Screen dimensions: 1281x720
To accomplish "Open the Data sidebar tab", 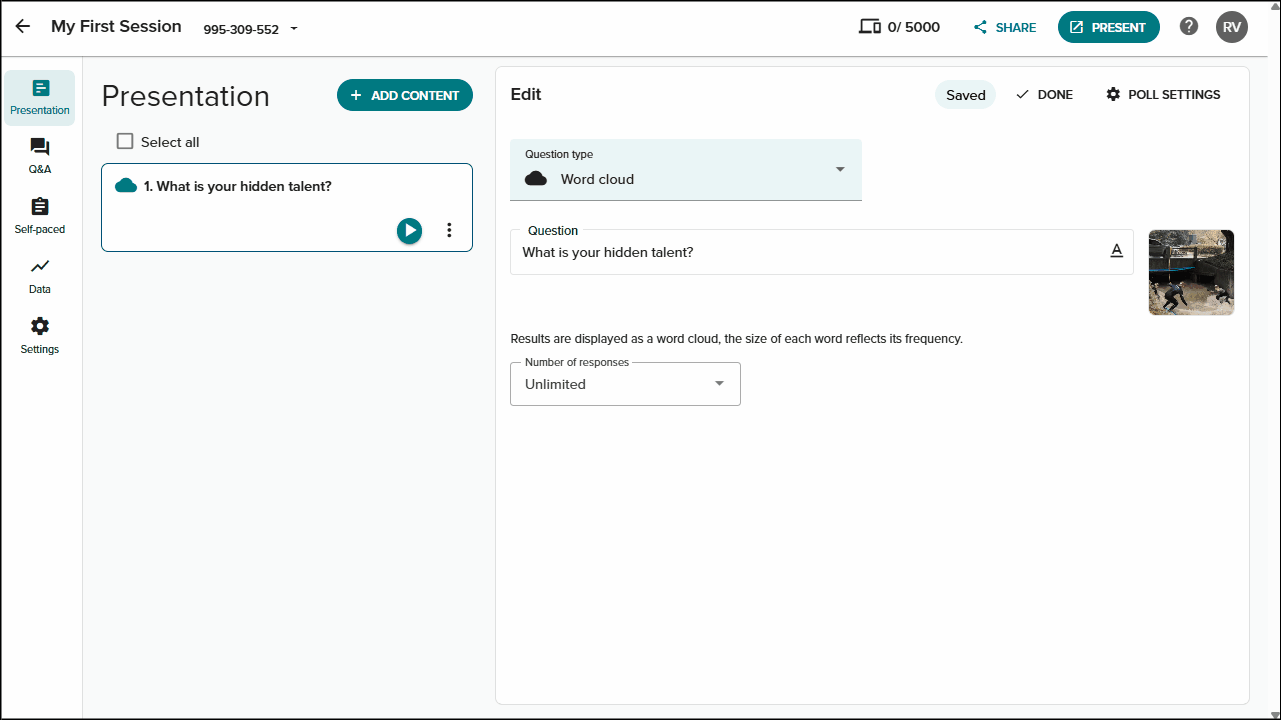I will pyautogui.click(x=40, y=277).
